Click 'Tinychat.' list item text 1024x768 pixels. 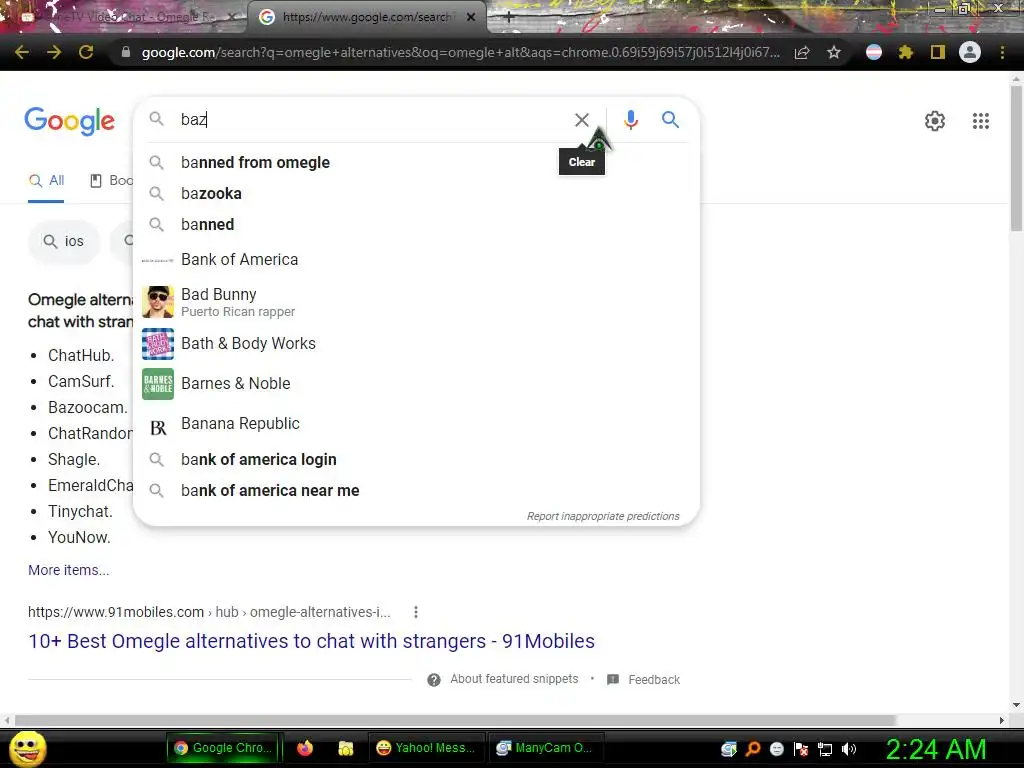[x=80, y=511]
